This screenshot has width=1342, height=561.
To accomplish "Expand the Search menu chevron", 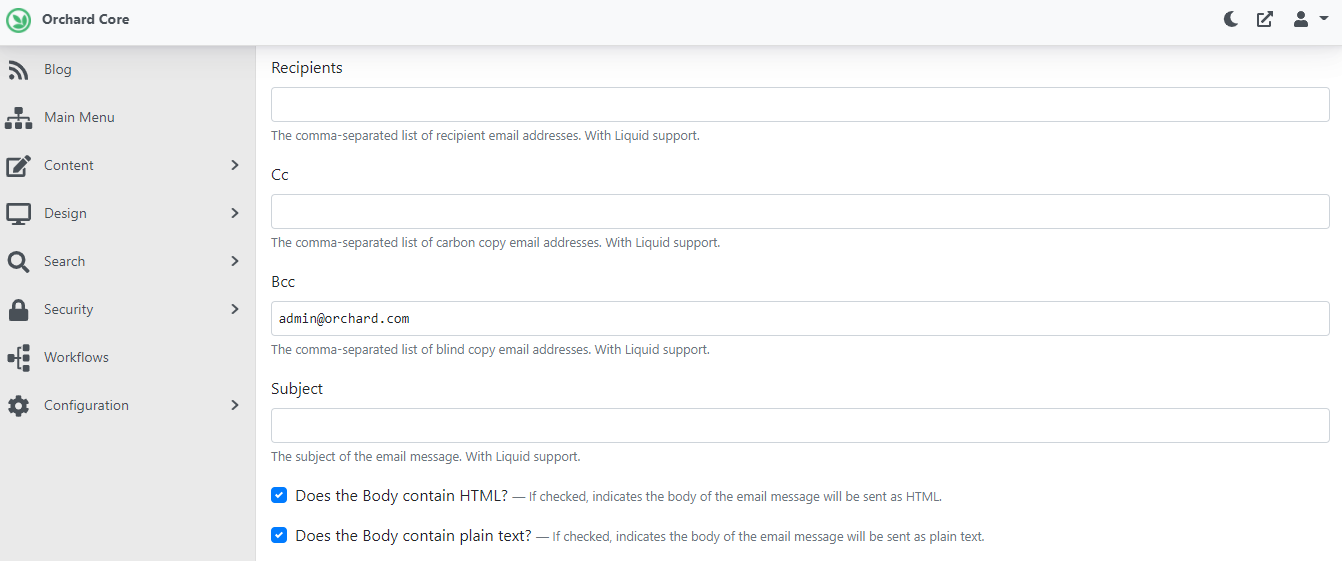I will point(235,261).
